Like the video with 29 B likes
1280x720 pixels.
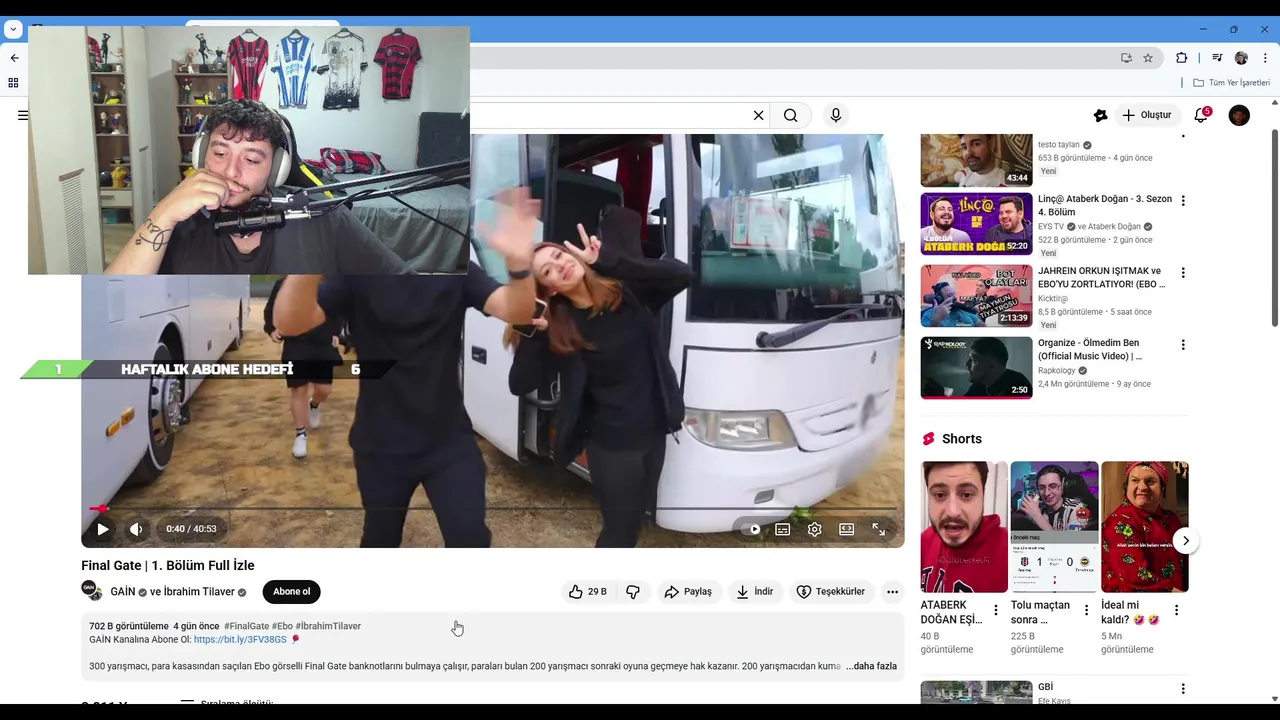tap(588, 592)
